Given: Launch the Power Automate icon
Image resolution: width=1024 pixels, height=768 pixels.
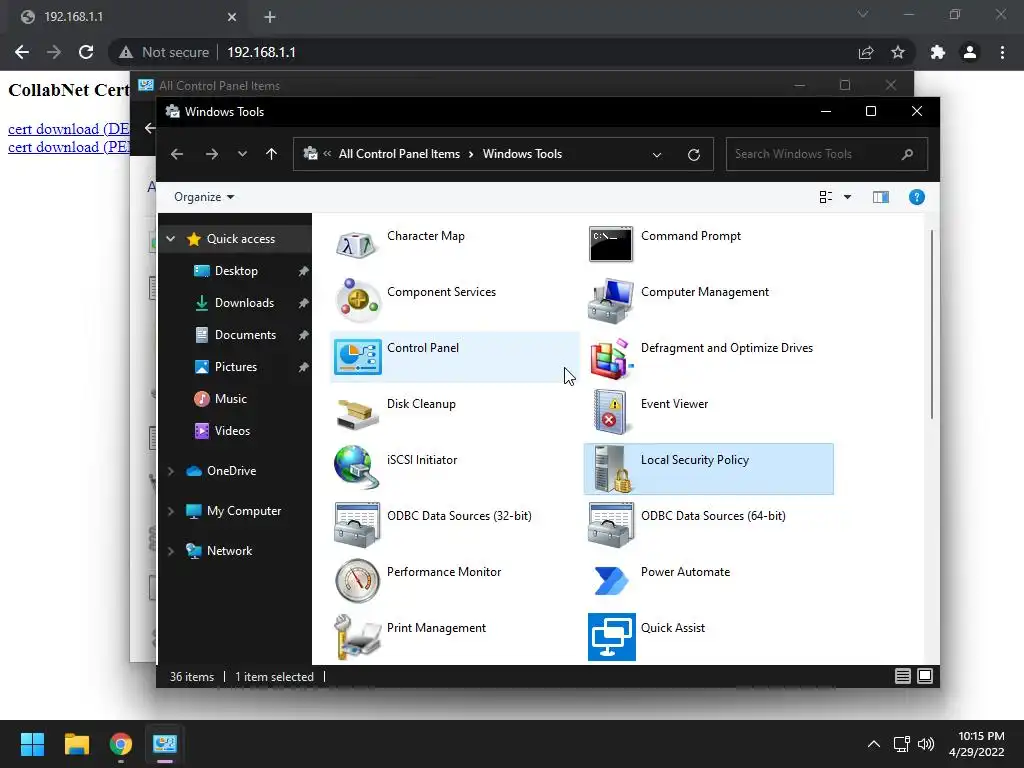Looking at the screenshot, I should 611,581.
